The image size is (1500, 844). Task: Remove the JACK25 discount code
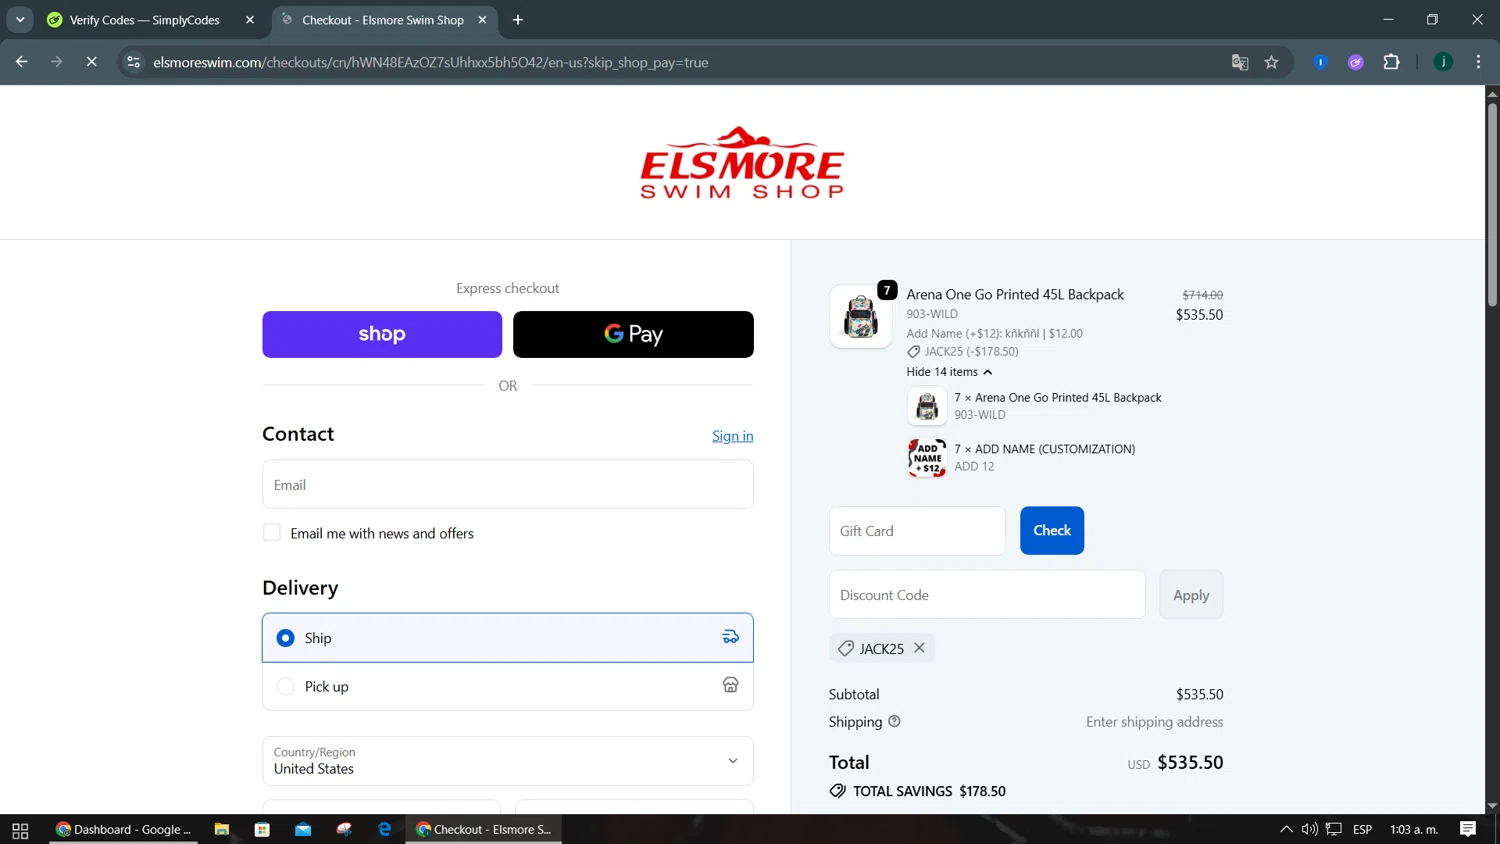click(919, 648)
